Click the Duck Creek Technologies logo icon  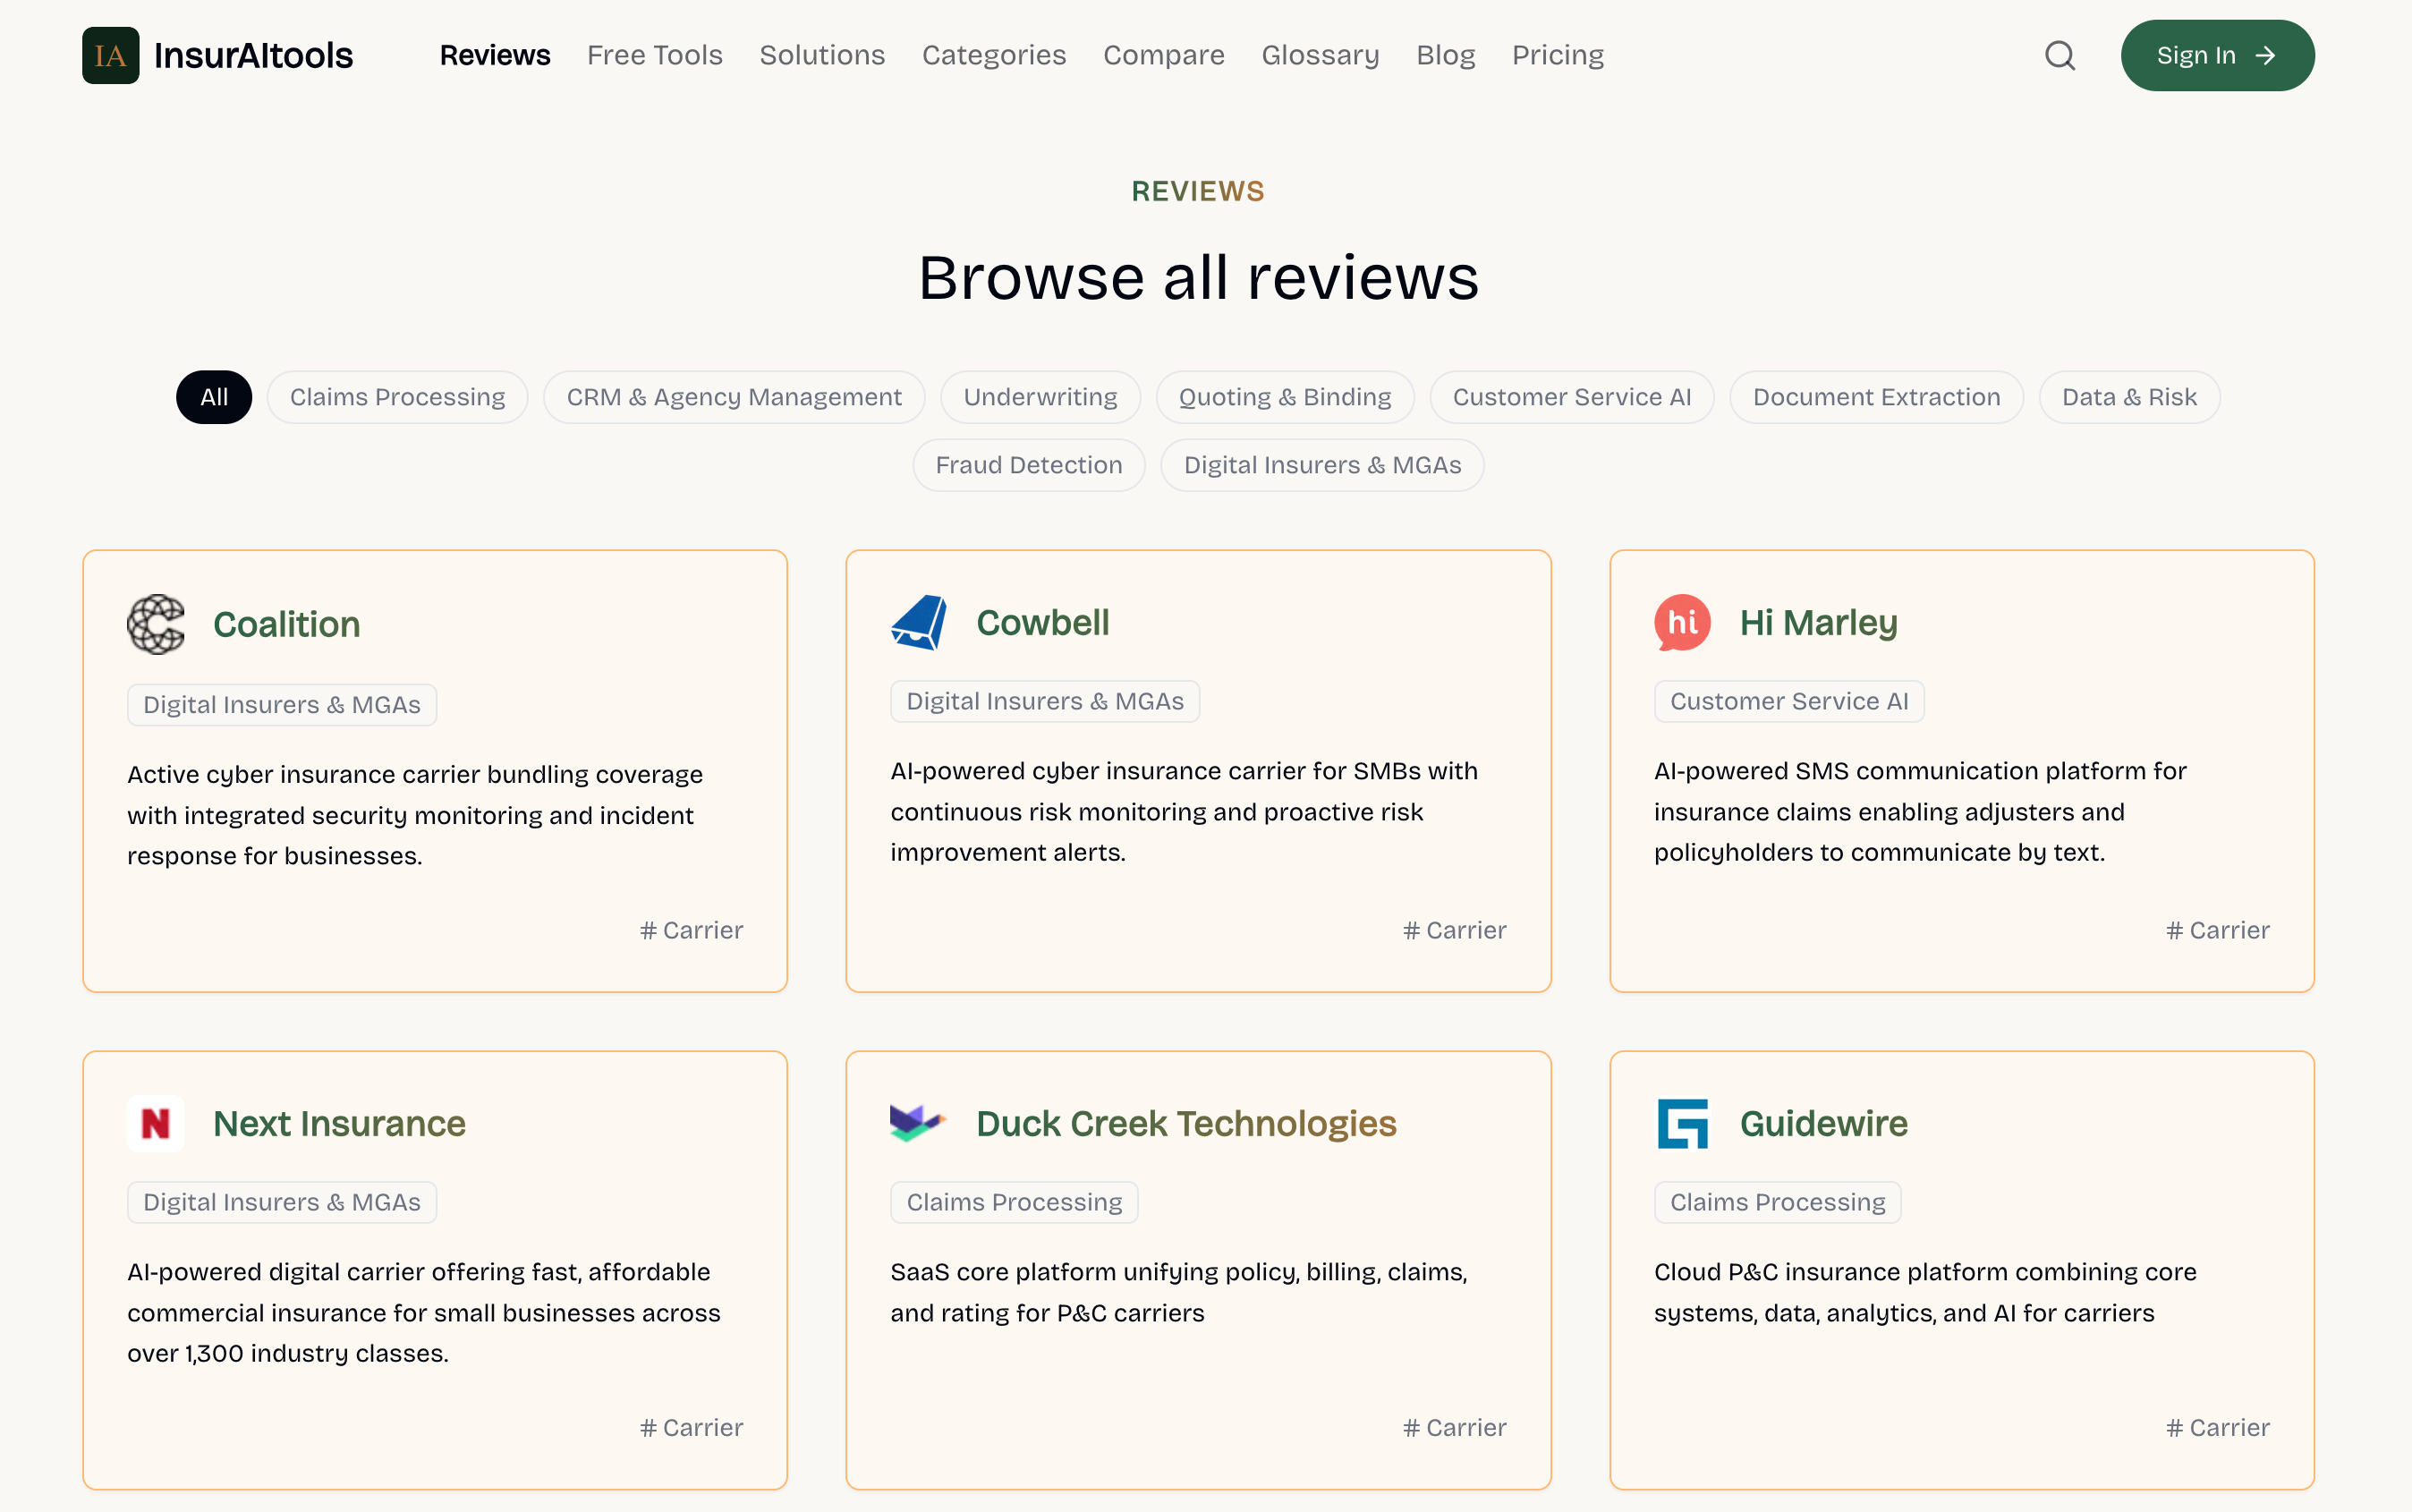coord(919,1123)
